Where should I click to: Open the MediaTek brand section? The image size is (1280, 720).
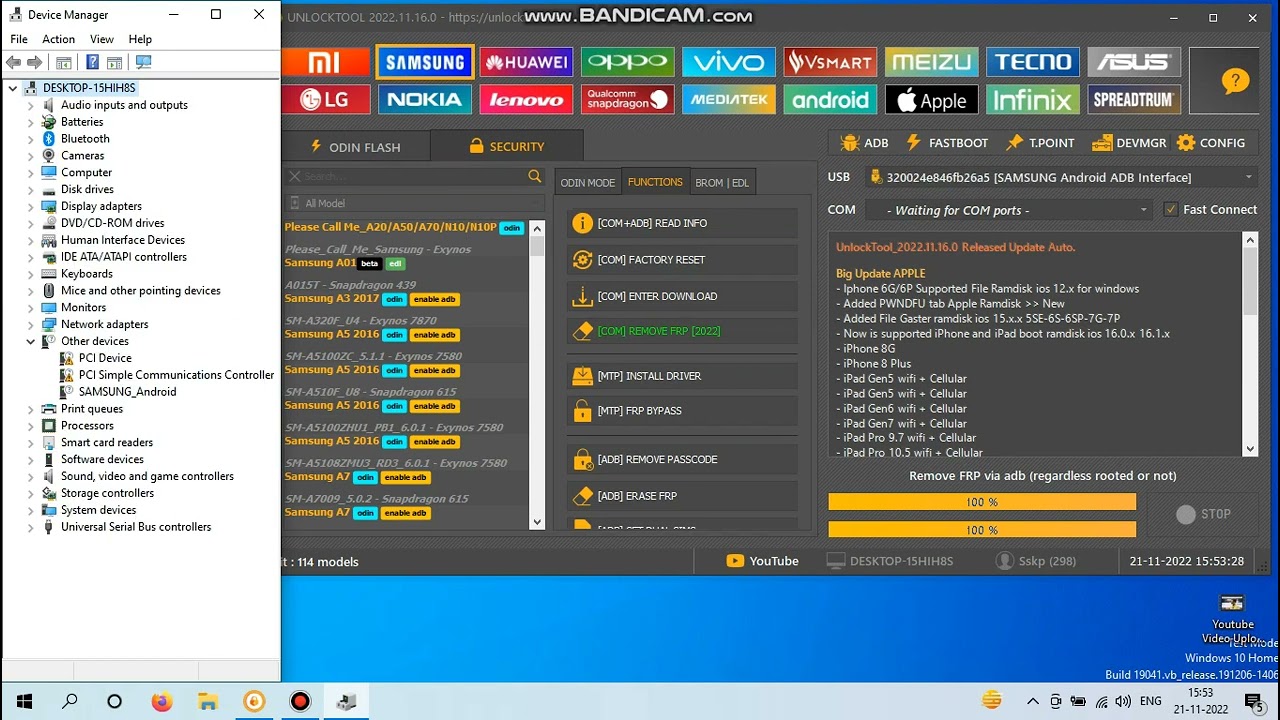click(x=728, y=99)
